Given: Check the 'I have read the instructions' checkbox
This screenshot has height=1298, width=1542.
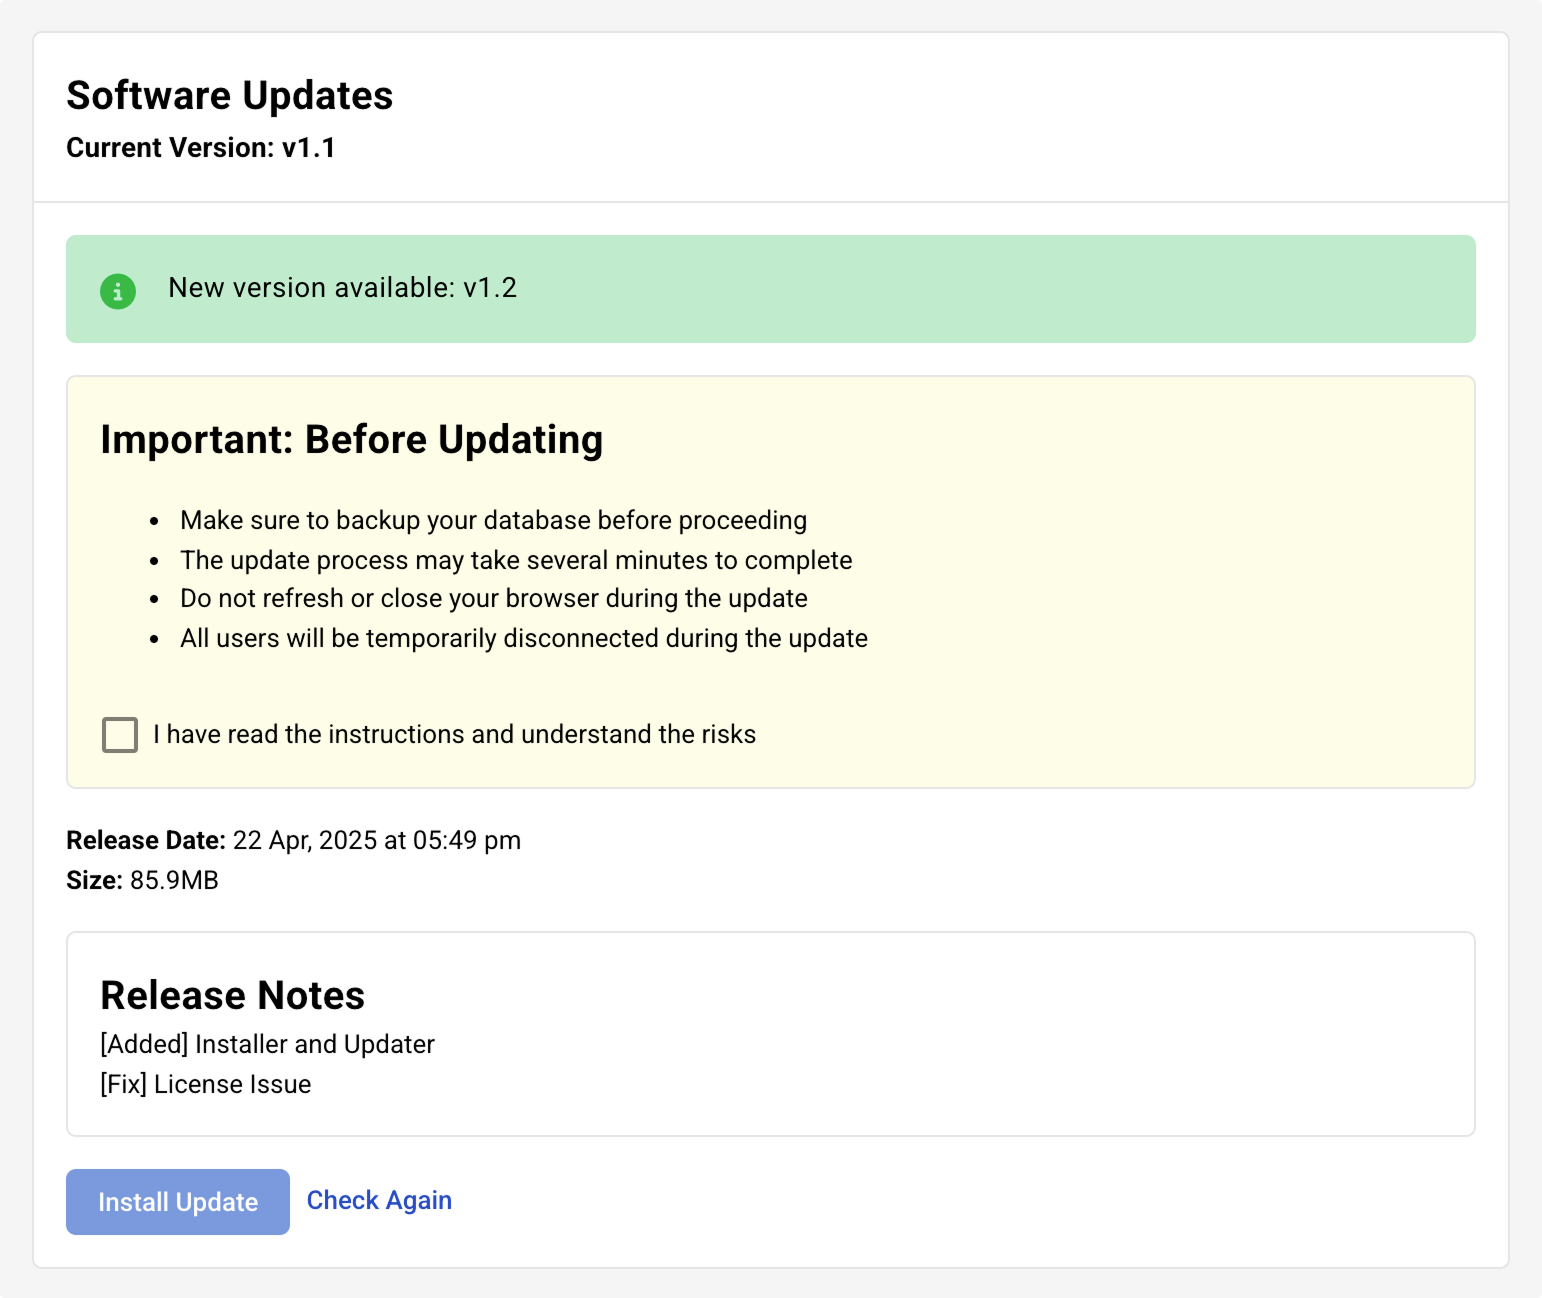Looking at the screenshot, I should [x=120, y=735].
